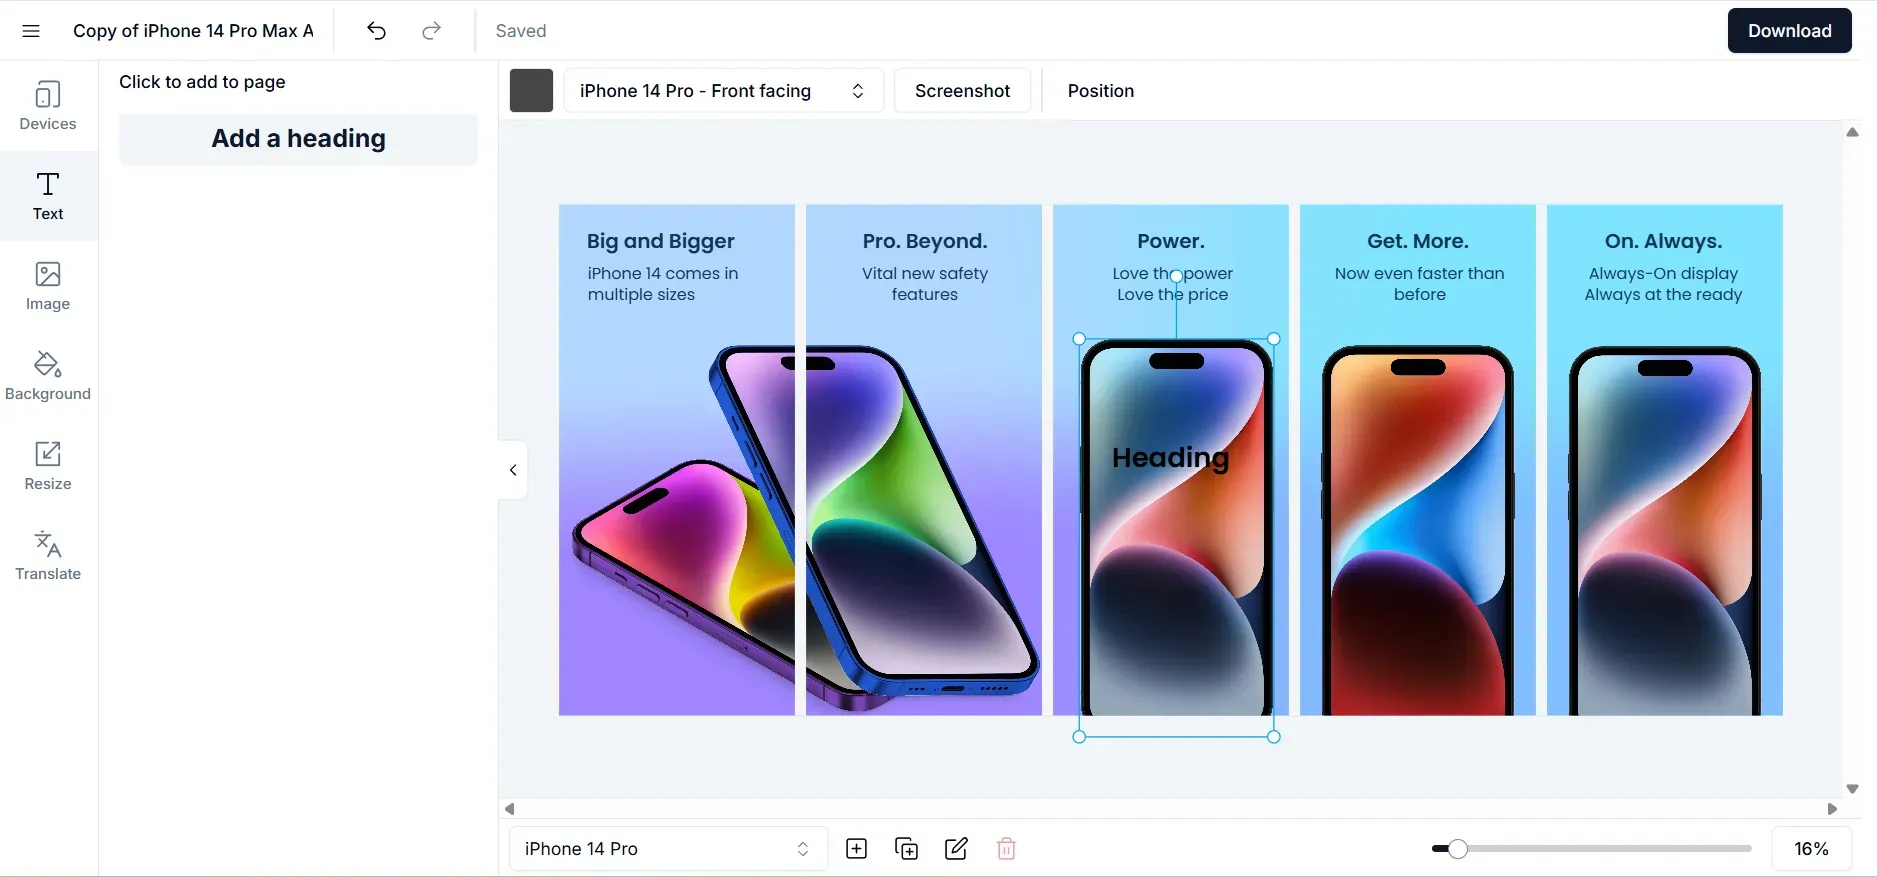Screen dimensions: 1877x877
Task: Click bottom-right selection handle of phone
Action: [1274, 737]
